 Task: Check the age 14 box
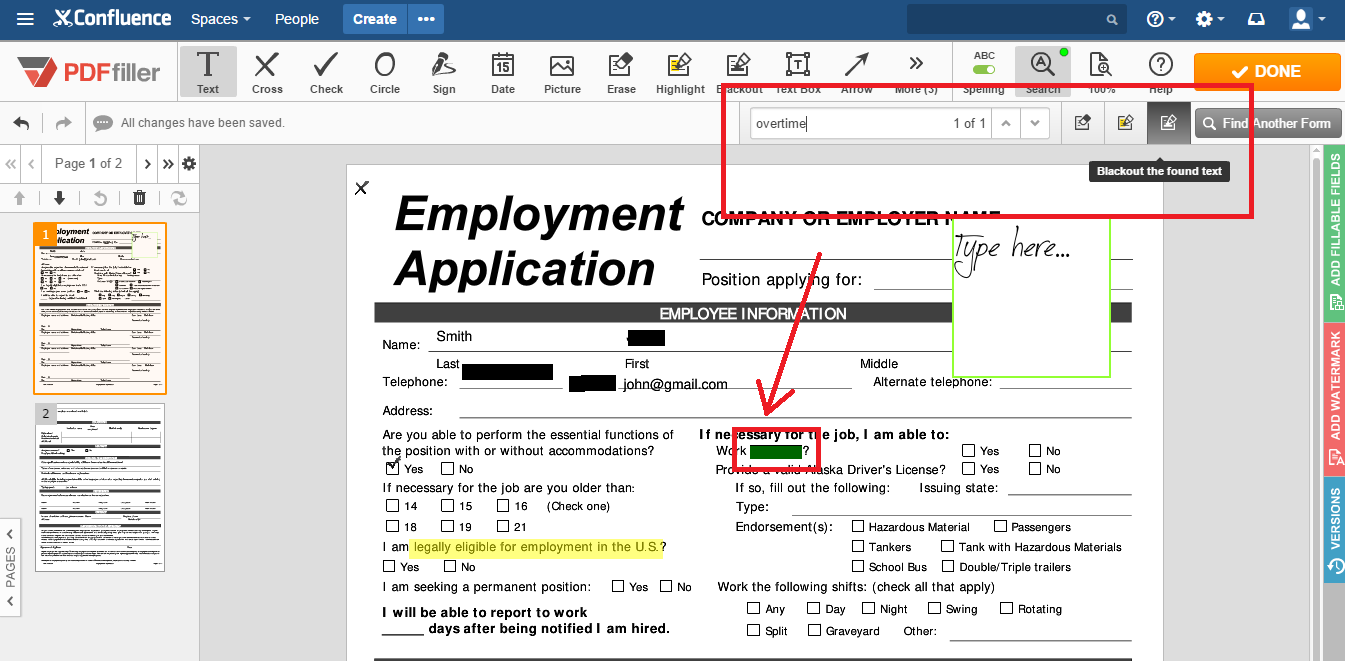pos(393,506)
